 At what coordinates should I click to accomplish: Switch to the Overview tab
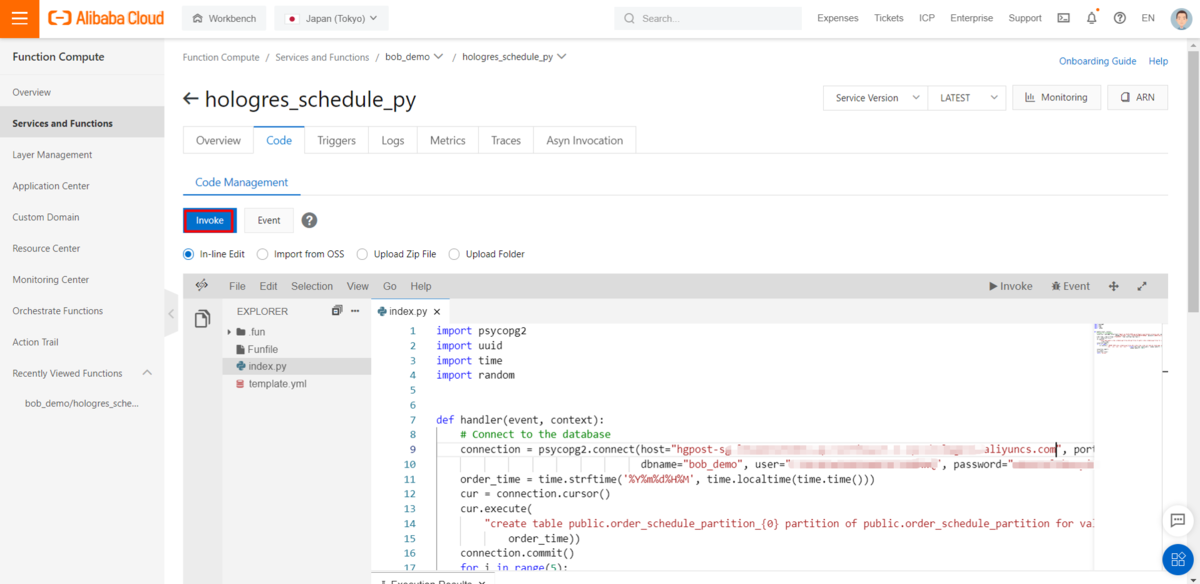point(218,140)
